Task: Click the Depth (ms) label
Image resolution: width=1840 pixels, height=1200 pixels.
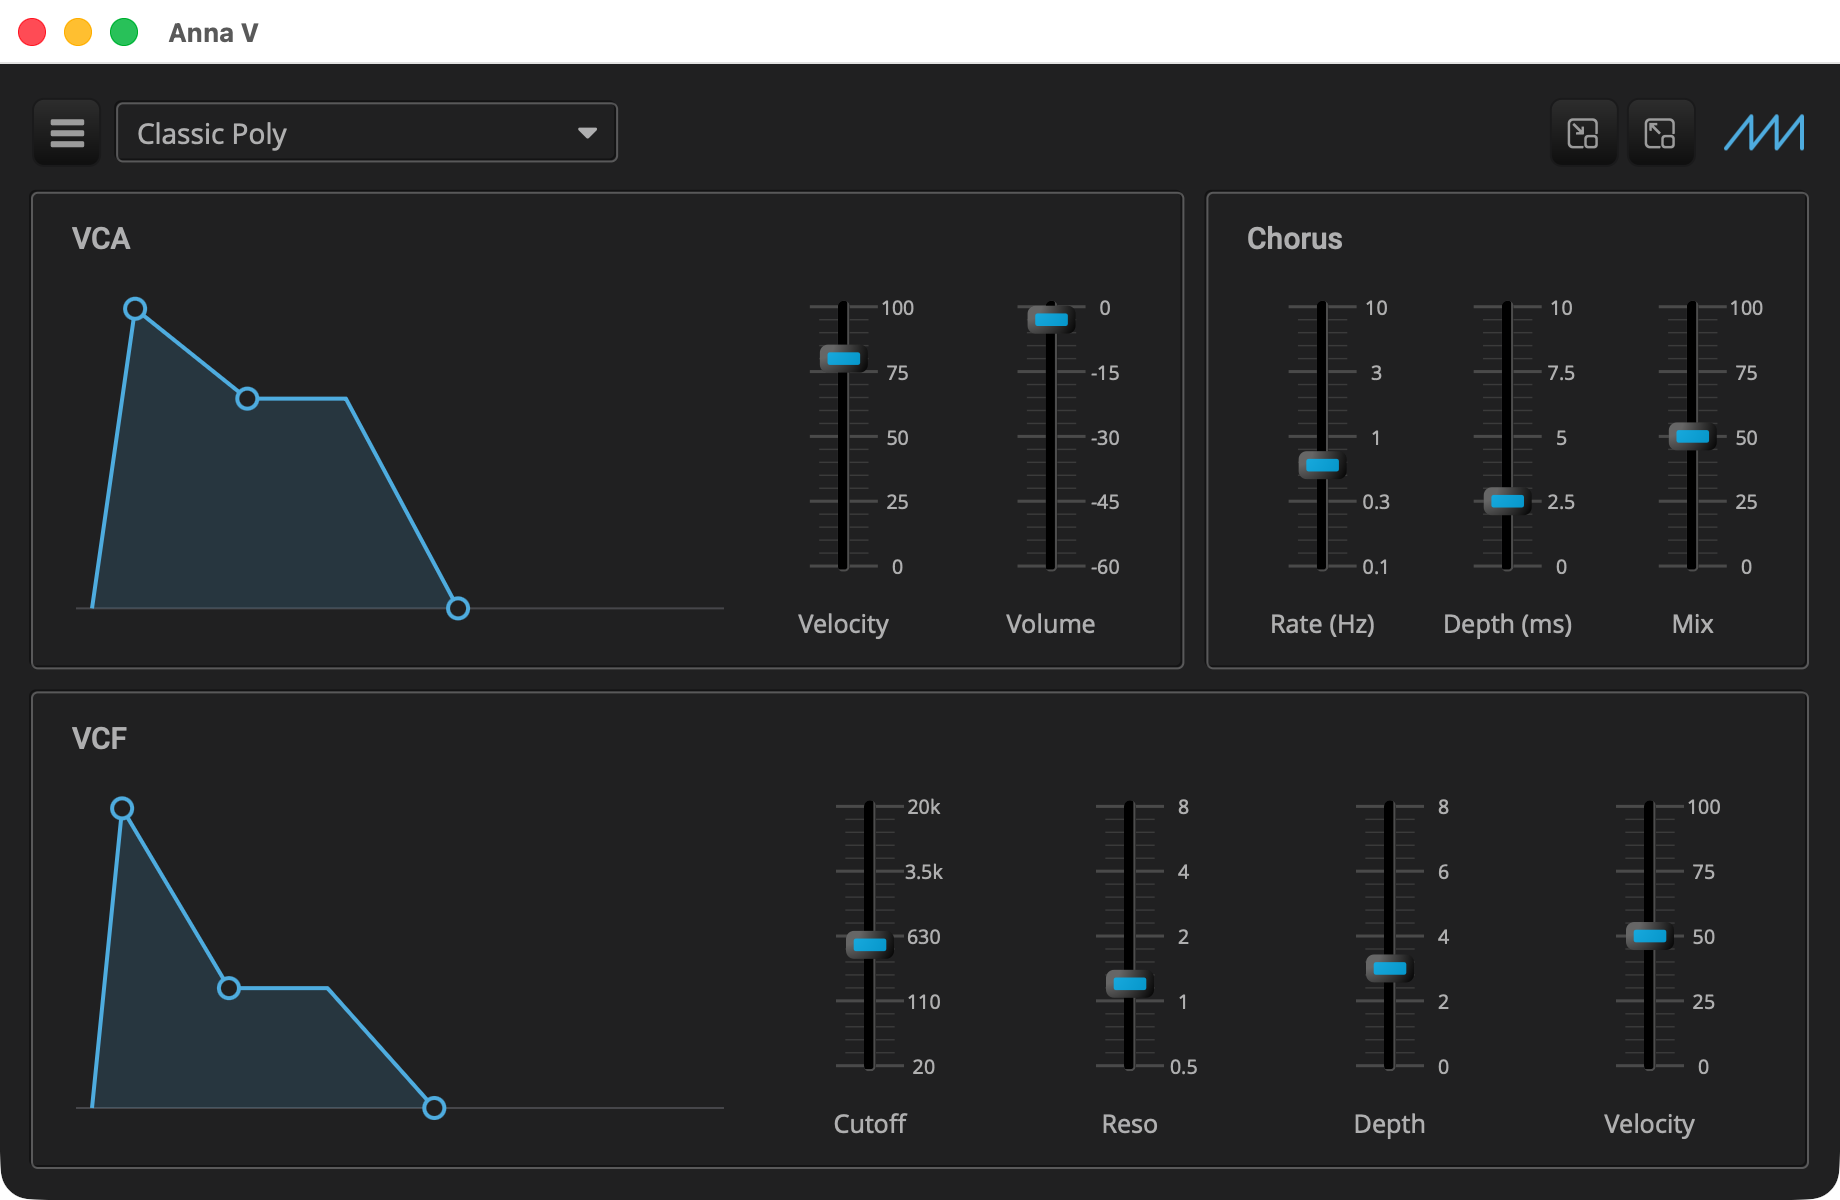Action: (1507, 624)
